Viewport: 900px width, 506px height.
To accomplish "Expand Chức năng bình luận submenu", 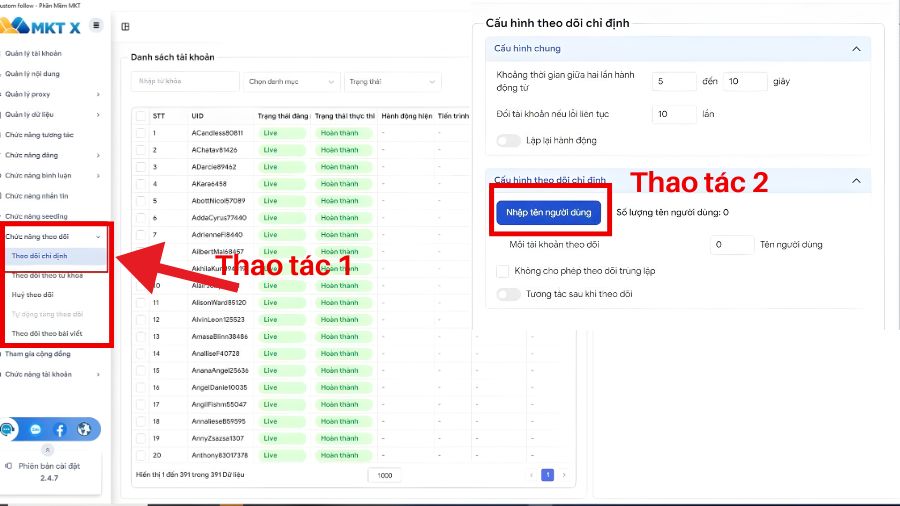I will 98,176.
